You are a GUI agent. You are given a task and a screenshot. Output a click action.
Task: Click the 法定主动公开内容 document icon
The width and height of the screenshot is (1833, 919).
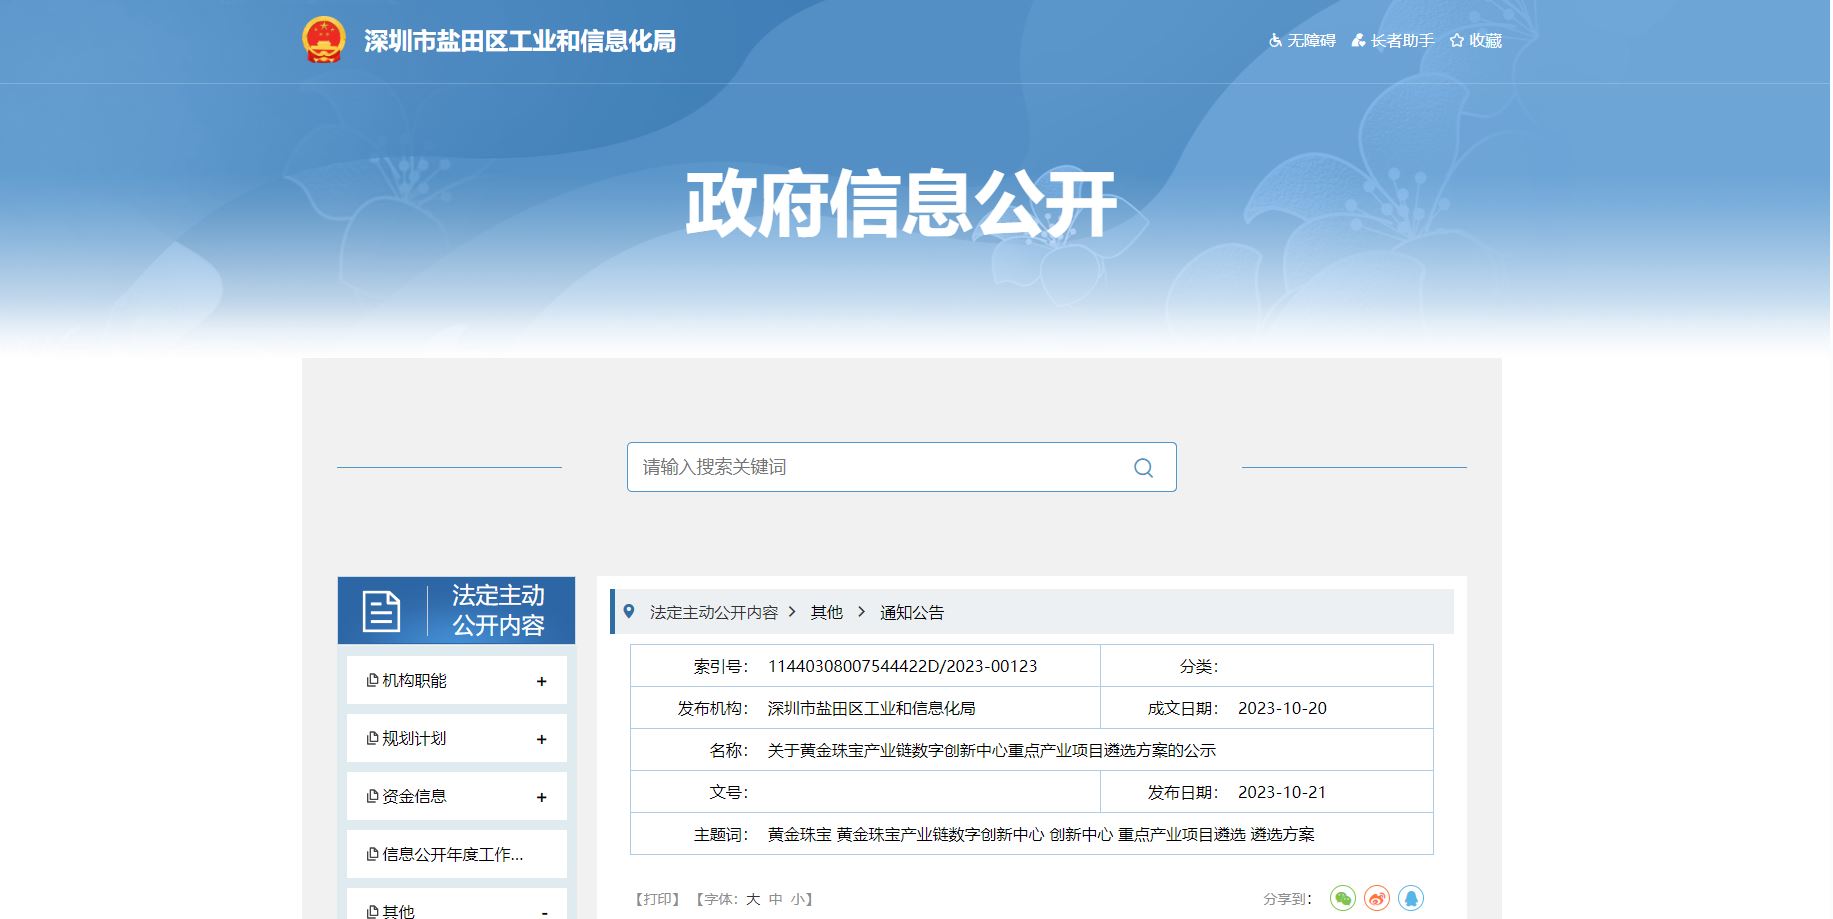[x=381, y=611]
